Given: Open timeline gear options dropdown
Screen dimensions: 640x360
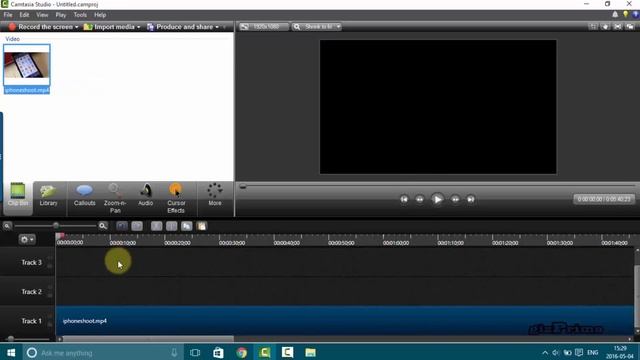Looking at the screenshot, I should [27, 239].
